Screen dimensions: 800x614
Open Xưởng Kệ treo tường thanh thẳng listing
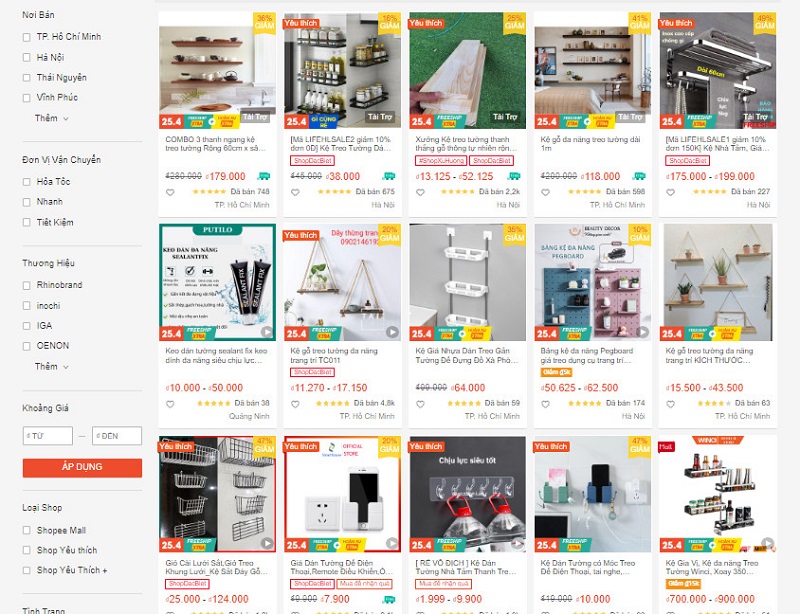pos(466,143)
